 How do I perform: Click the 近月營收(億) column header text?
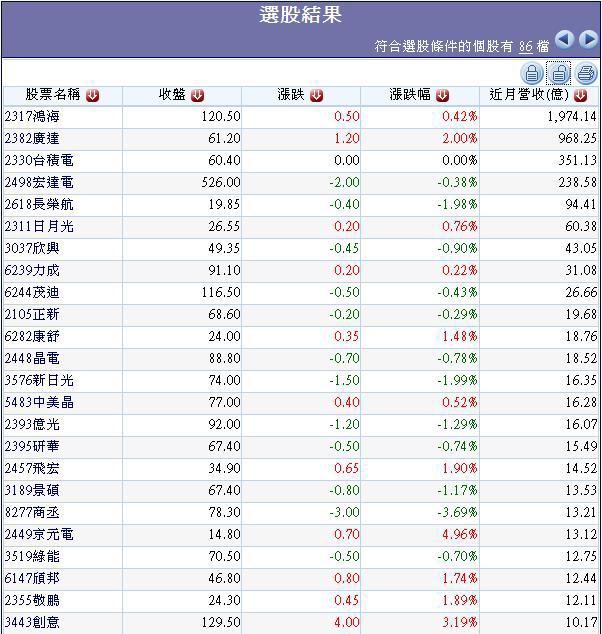click(529, 95)
